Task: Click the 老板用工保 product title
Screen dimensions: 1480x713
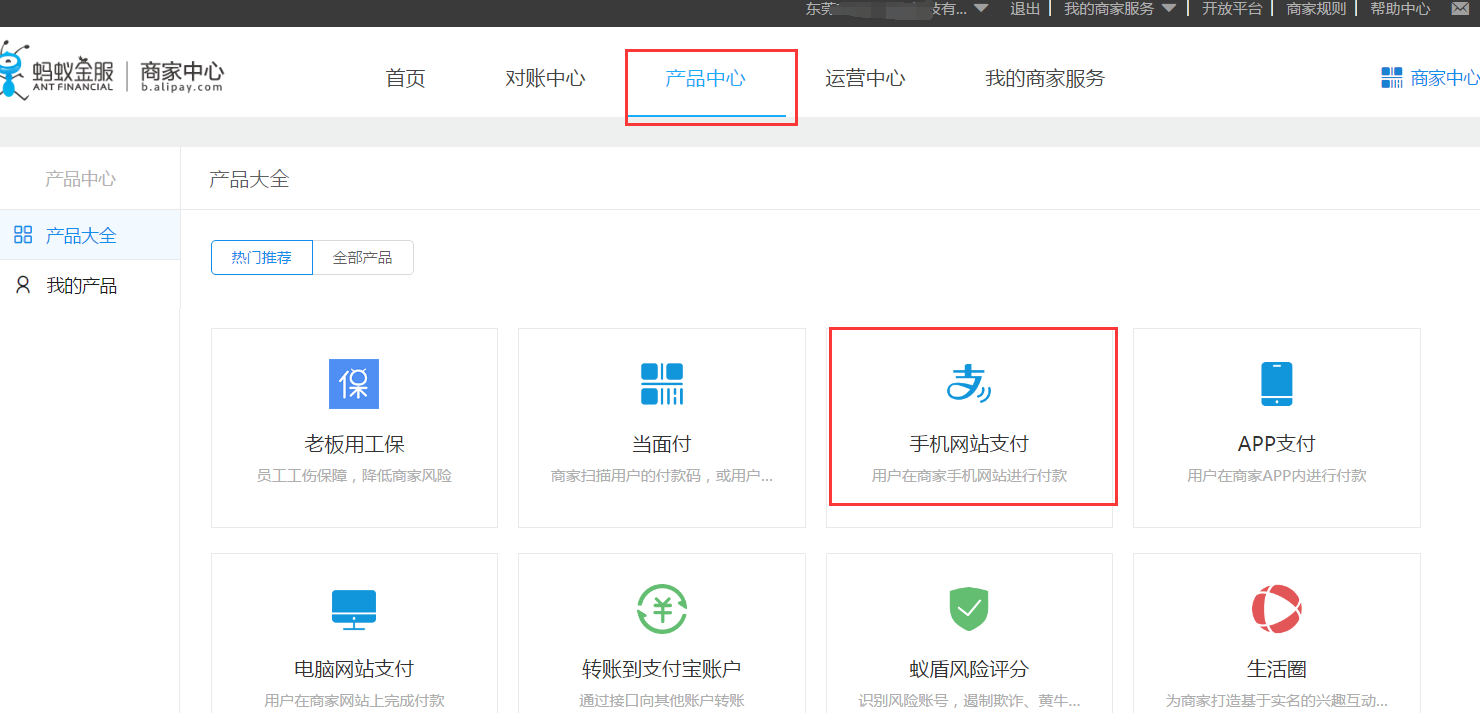Action: [354, 444]
